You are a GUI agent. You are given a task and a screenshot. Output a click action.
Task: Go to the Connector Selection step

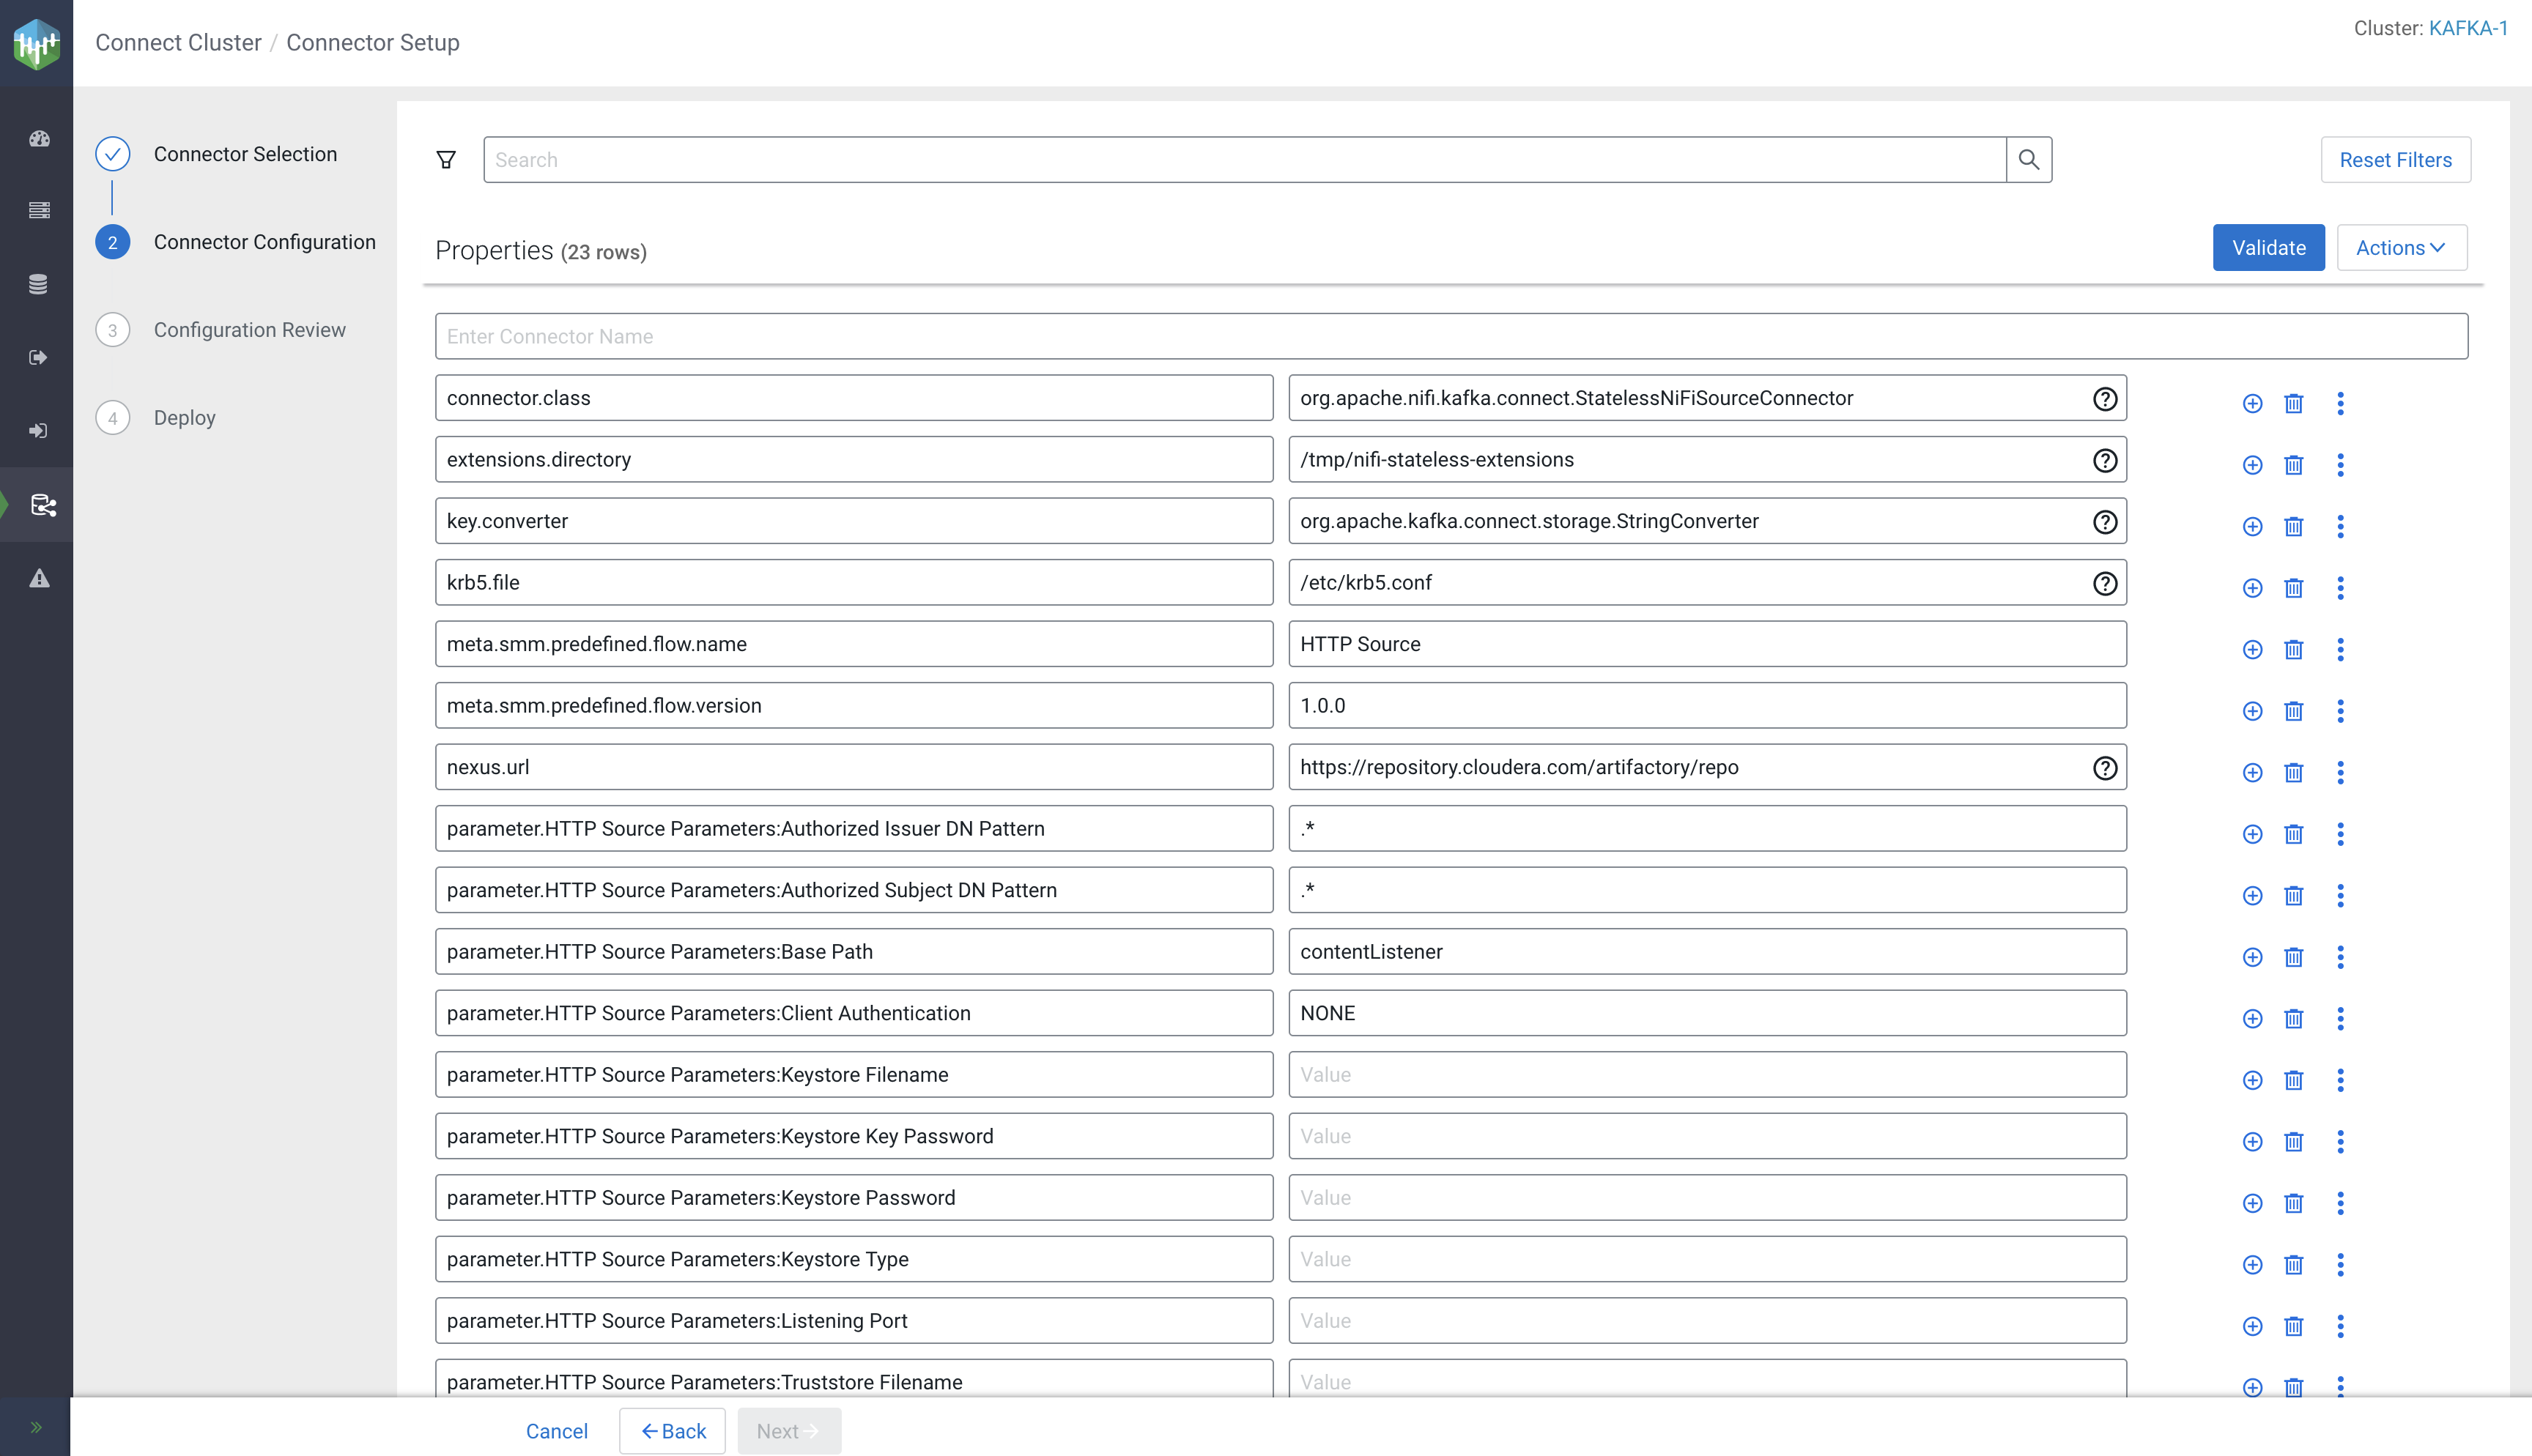coord(244,154)
